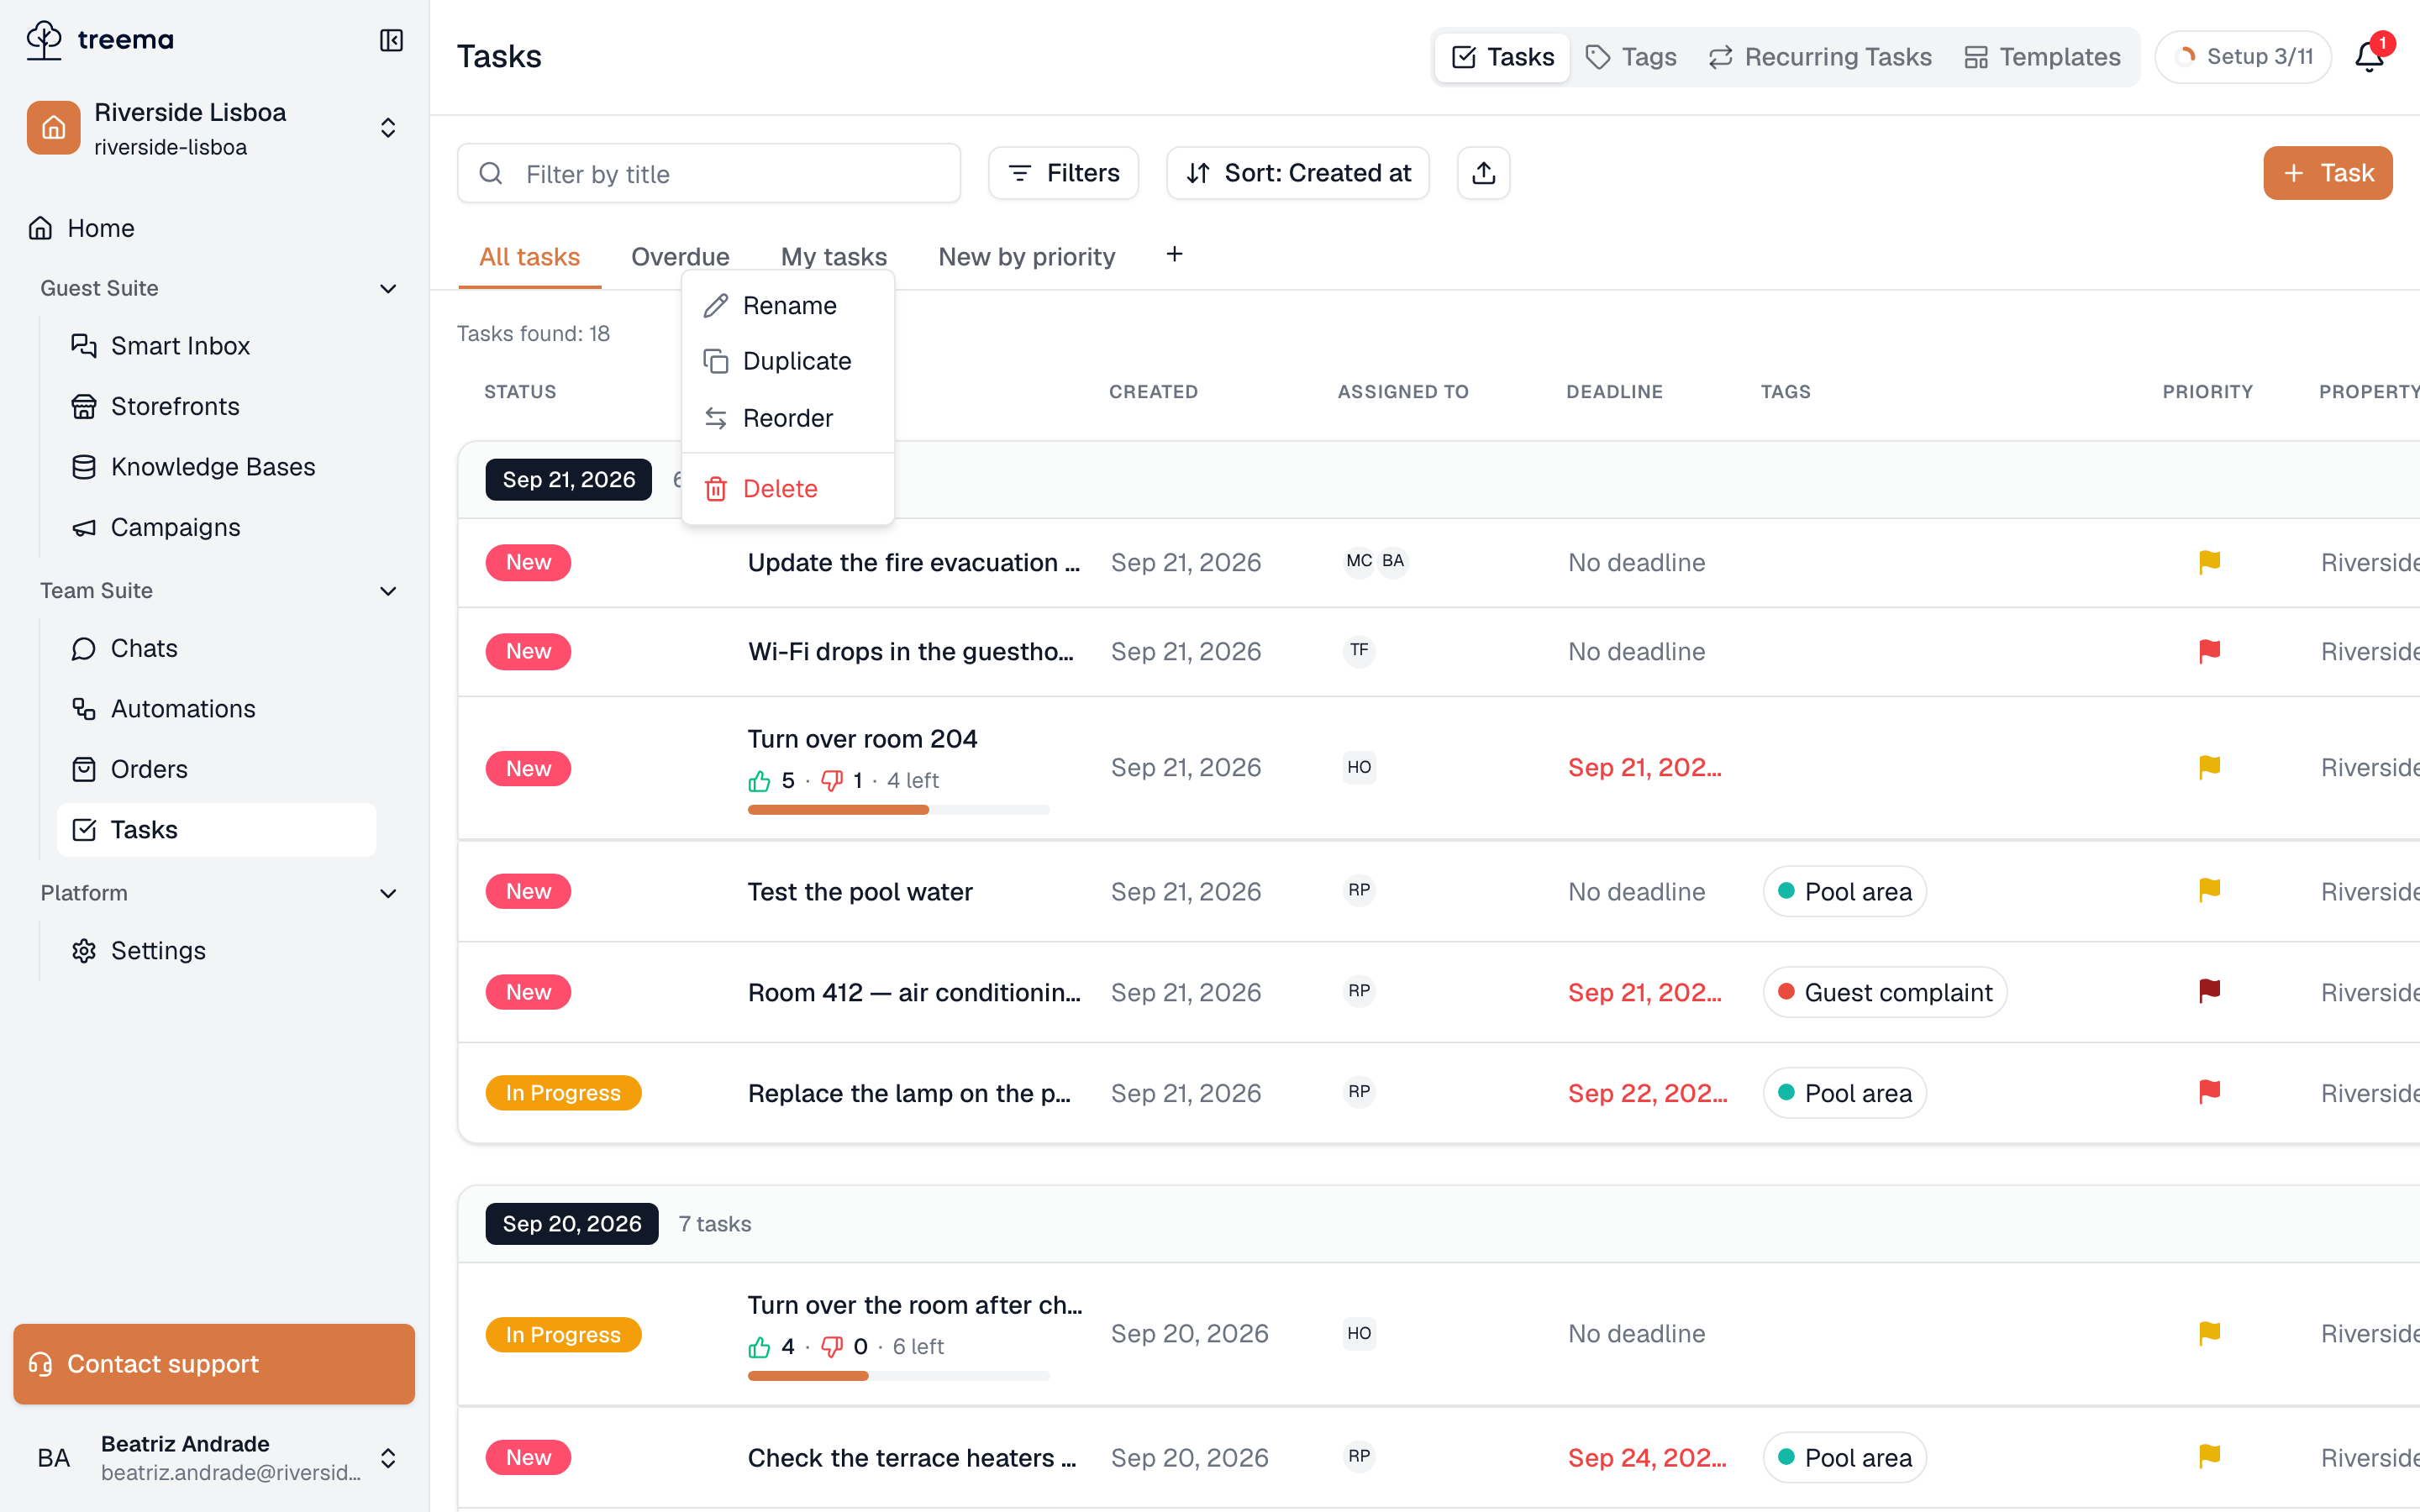Choose Delete from the context menu

coord(788,489)
